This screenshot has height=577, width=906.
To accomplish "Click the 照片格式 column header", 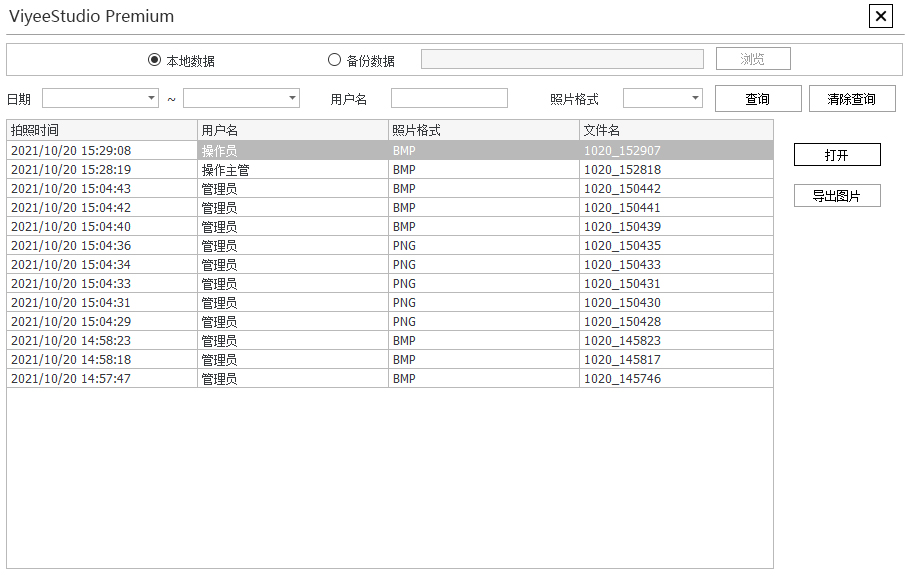I will pos(484,131).
